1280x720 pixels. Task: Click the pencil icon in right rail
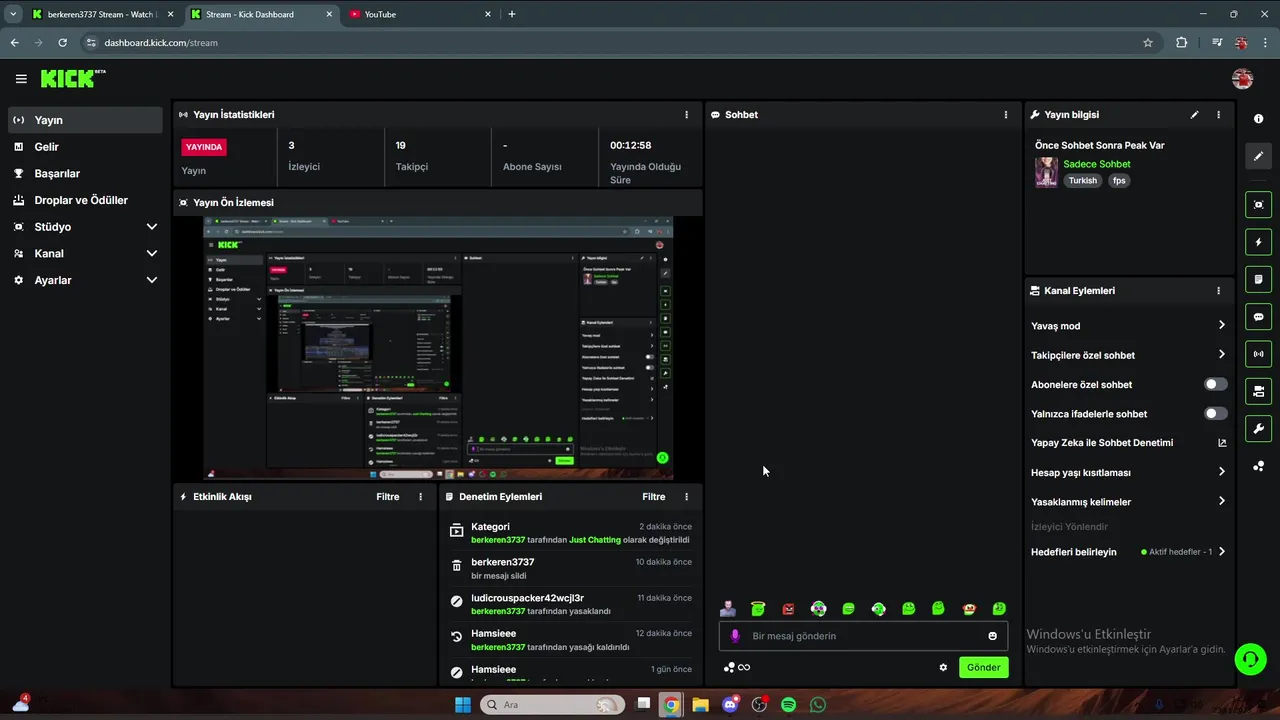coord(1258,156)
